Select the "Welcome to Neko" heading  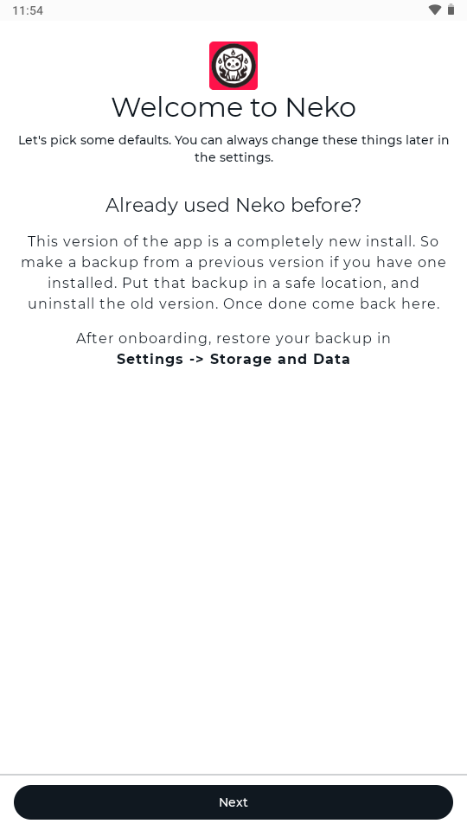click(234, 107)
